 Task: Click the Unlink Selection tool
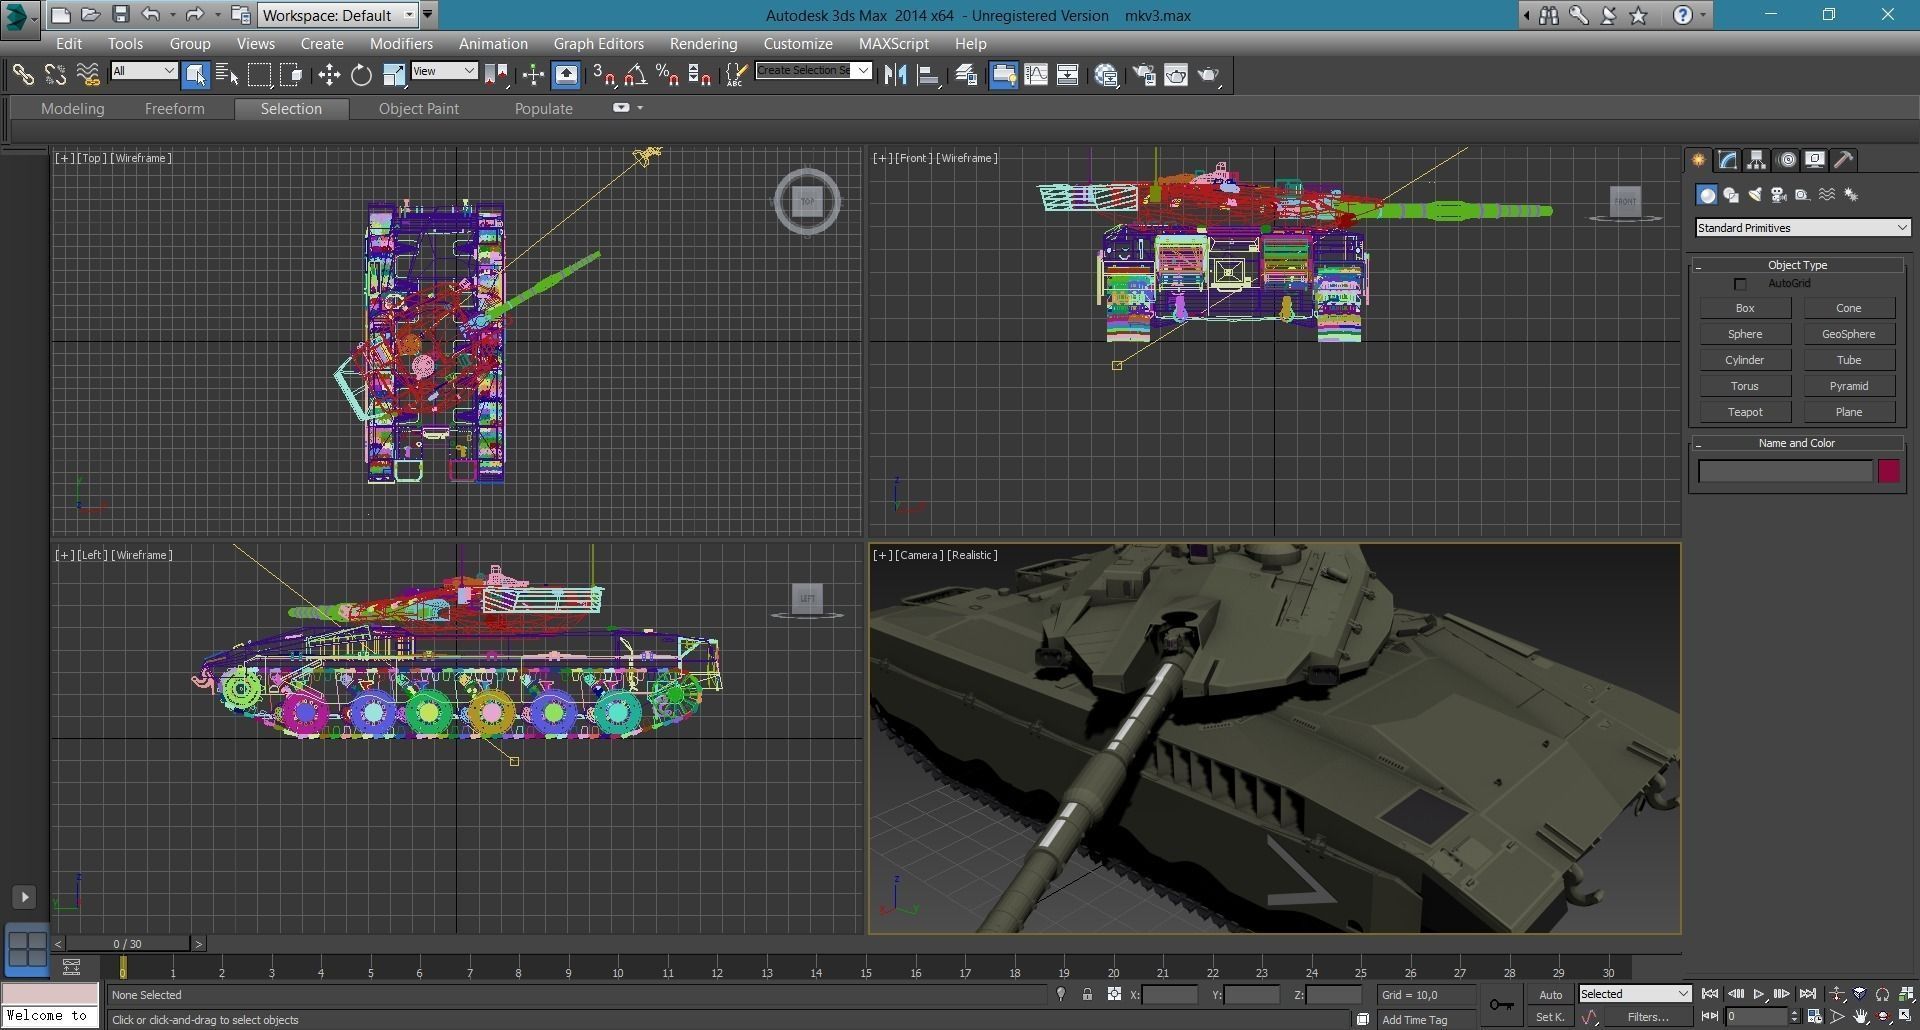55,75
